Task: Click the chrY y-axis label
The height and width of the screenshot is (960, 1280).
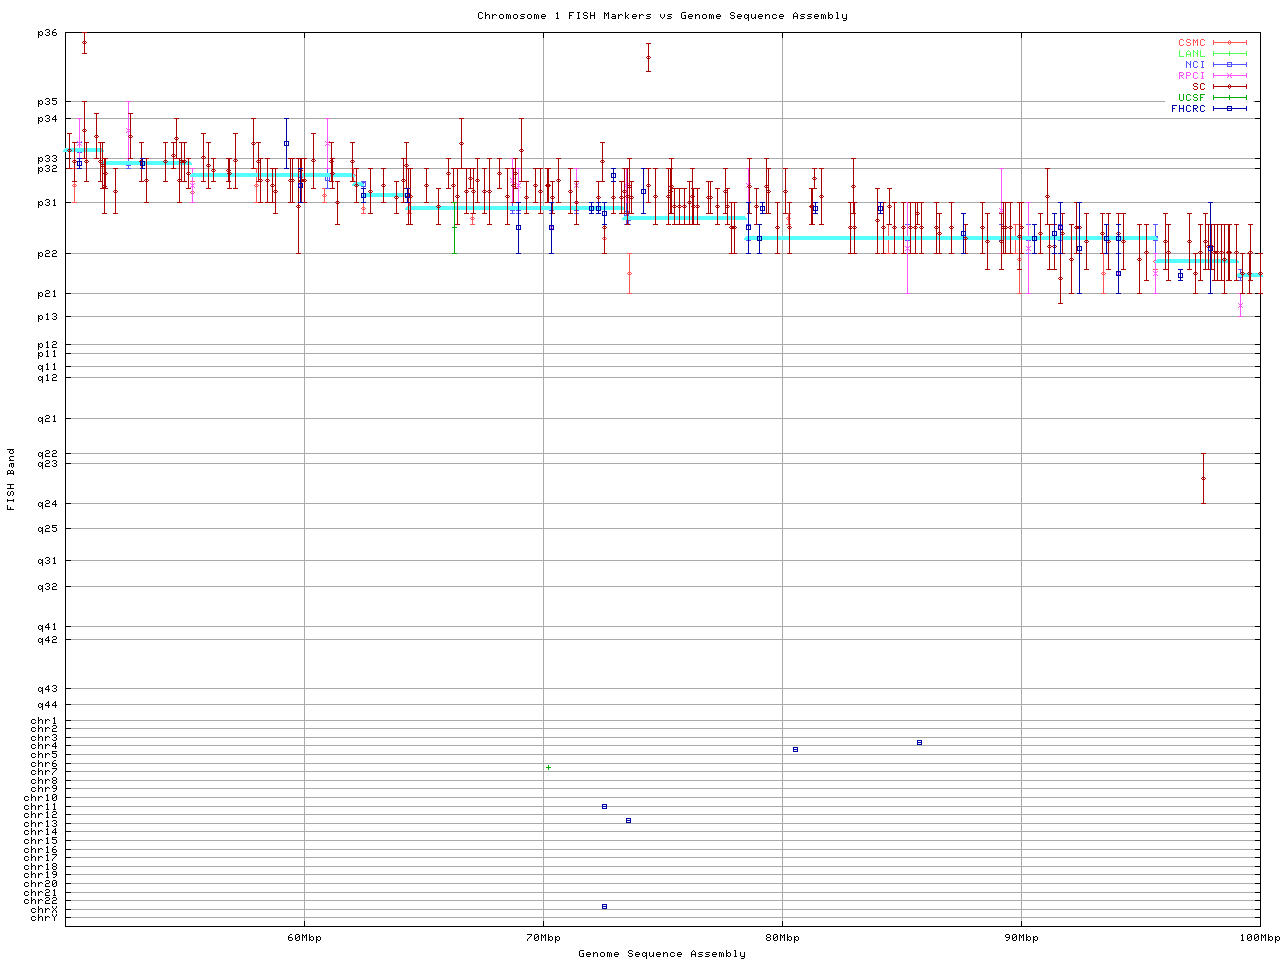Action: point(44,918)
